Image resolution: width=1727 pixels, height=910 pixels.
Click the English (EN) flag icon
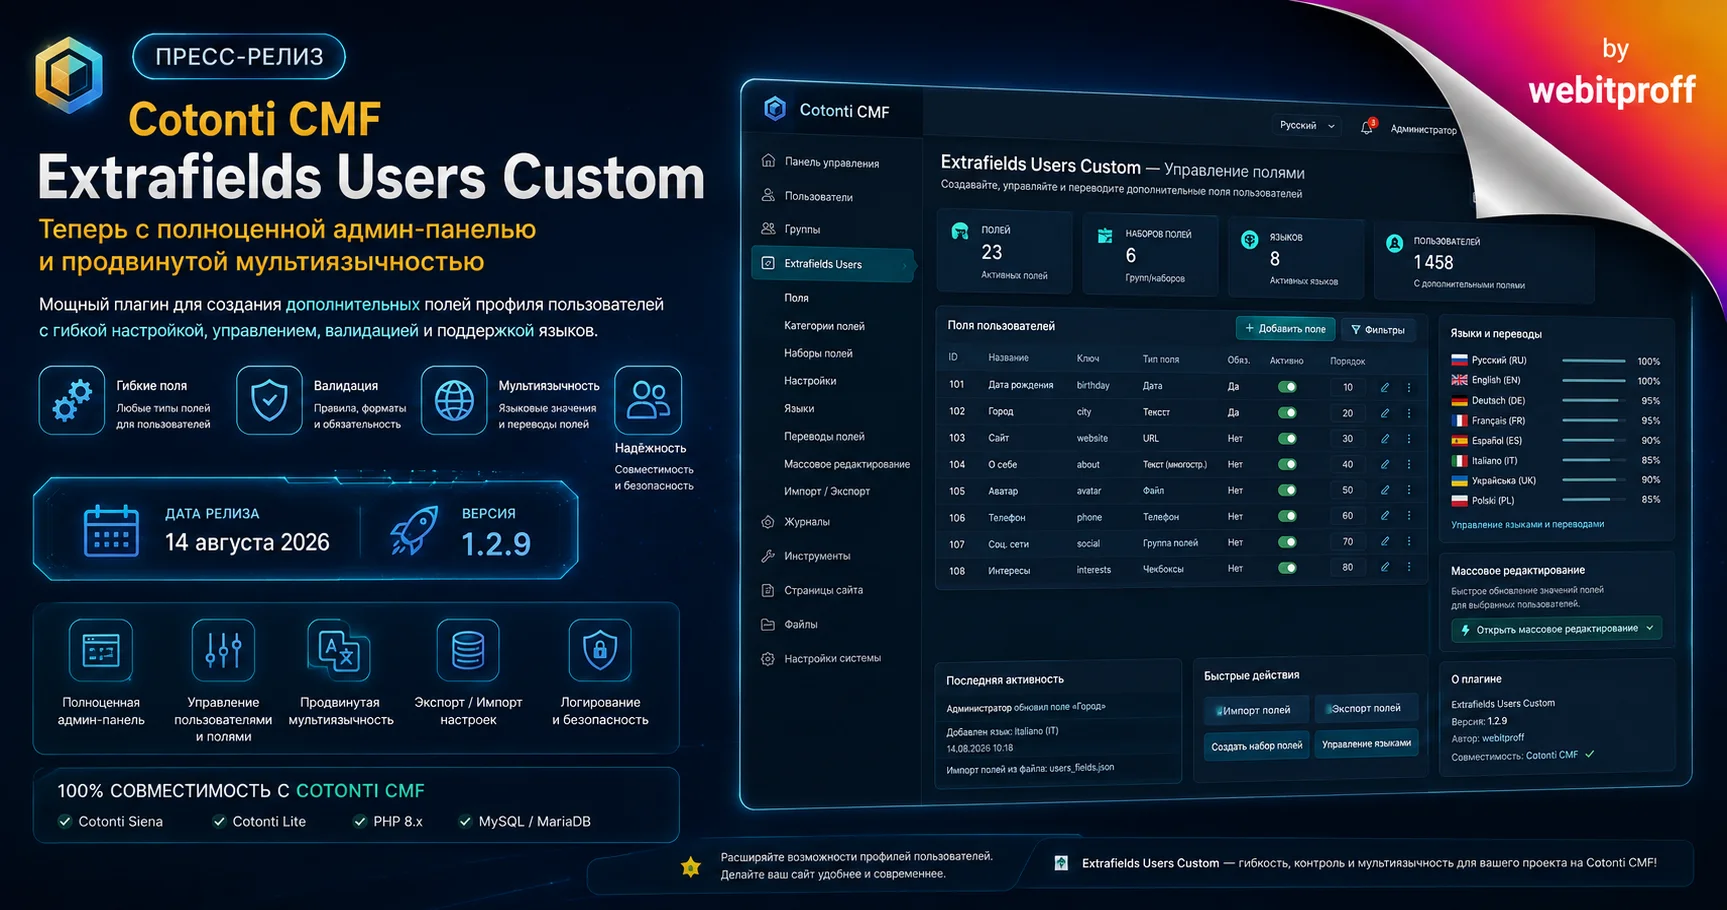coord(1459,380)
